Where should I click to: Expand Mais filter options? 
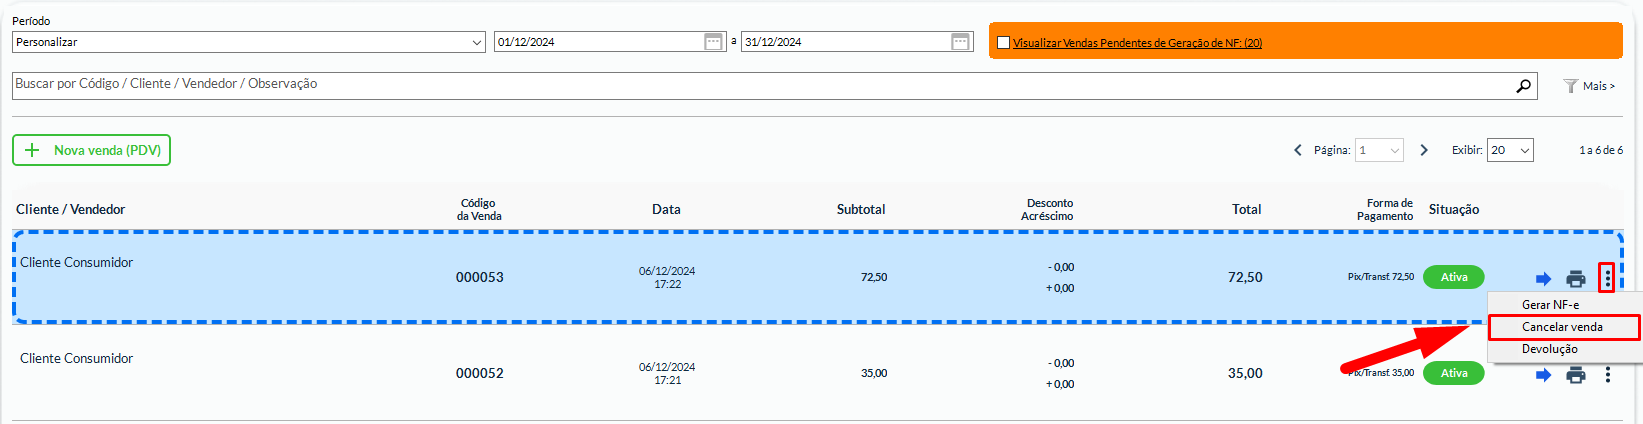[1589, 86]
